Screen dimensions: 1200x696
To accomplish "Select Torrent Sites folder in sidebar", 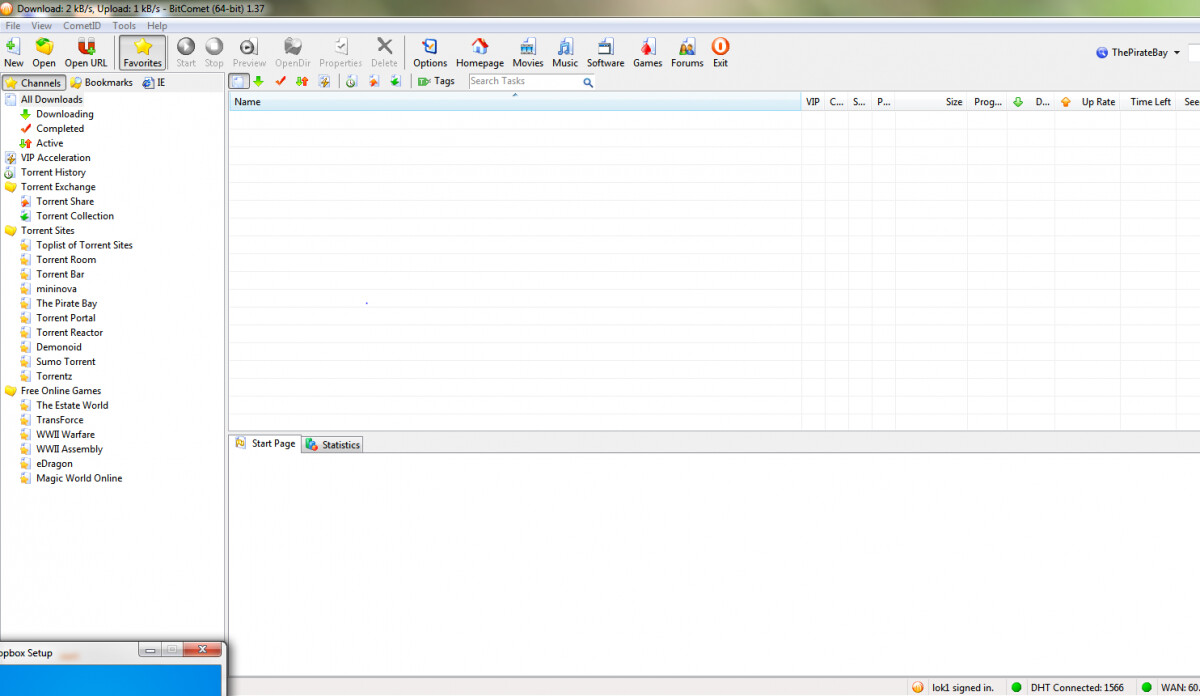I will [x=47, y=231].
